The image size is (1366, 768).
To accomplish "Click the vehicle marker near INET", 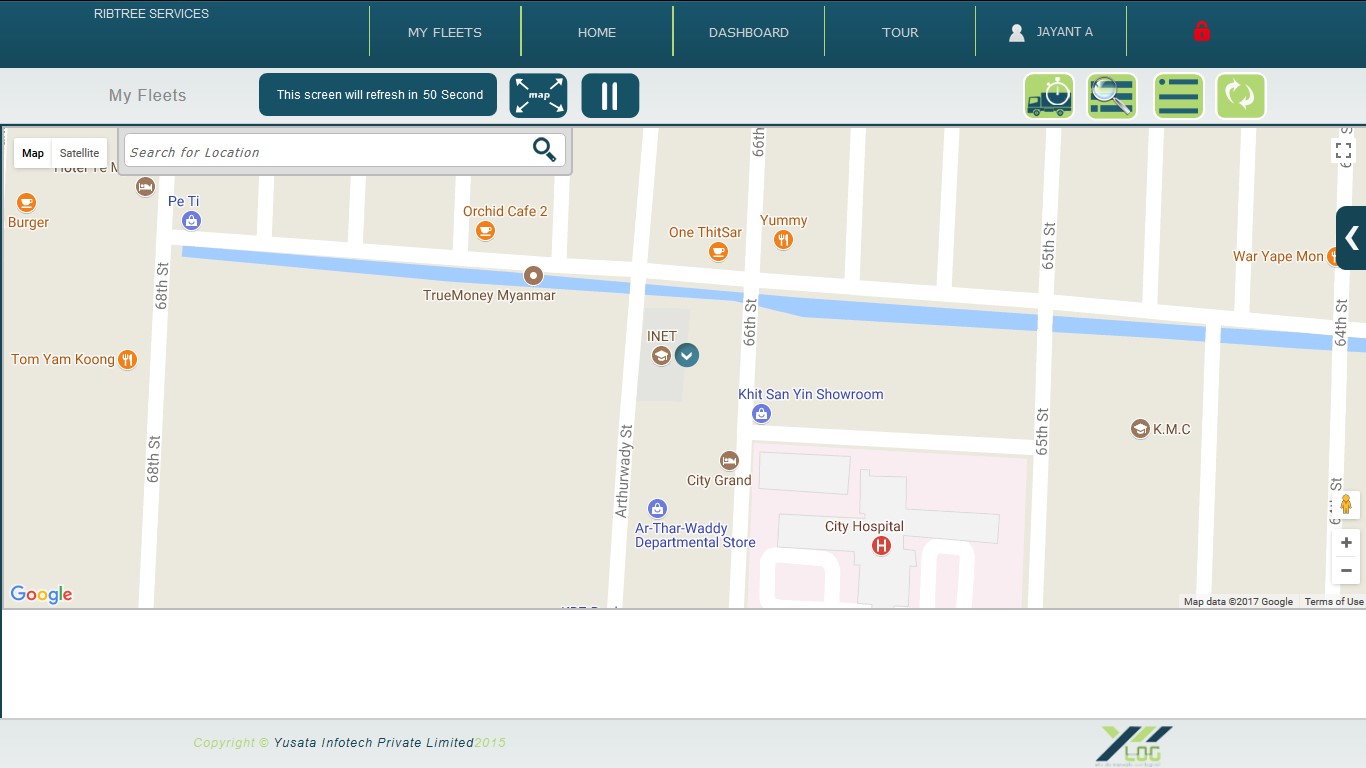I will pyautogui.click(x=686, y=355).
